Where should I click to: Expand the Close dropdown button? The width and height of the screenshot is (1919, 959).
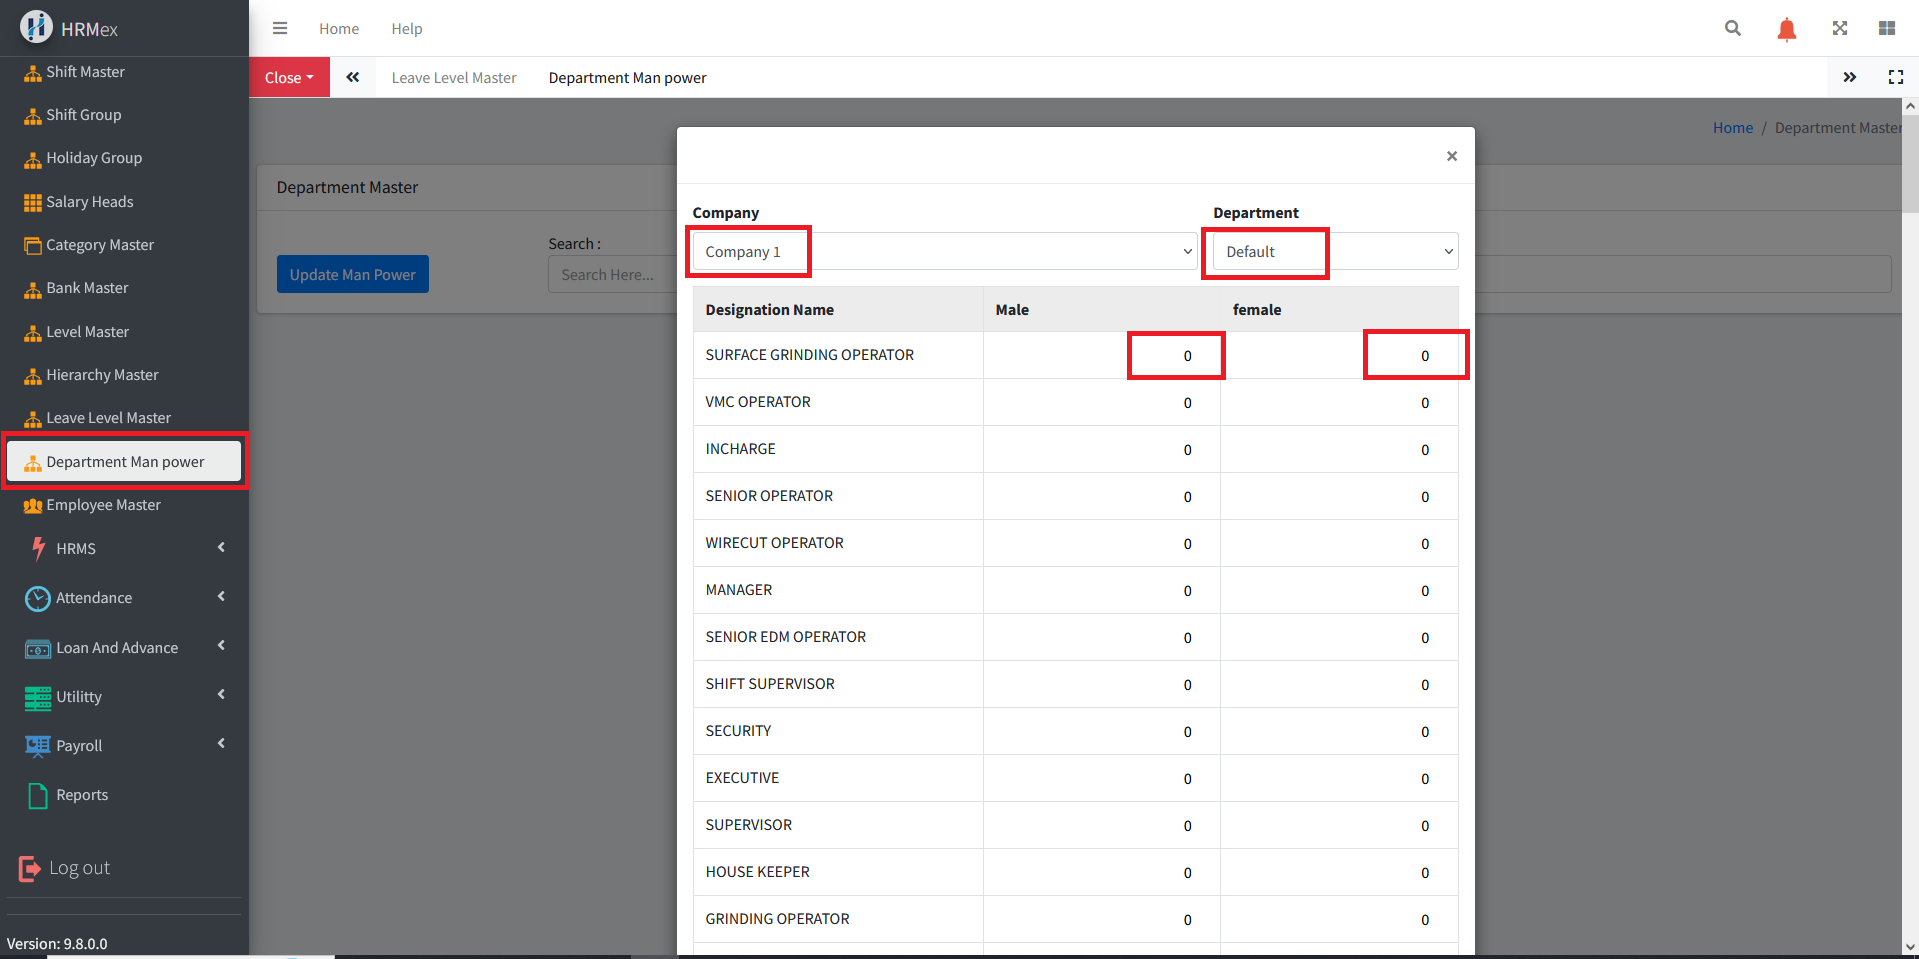(x=289, y=78)
